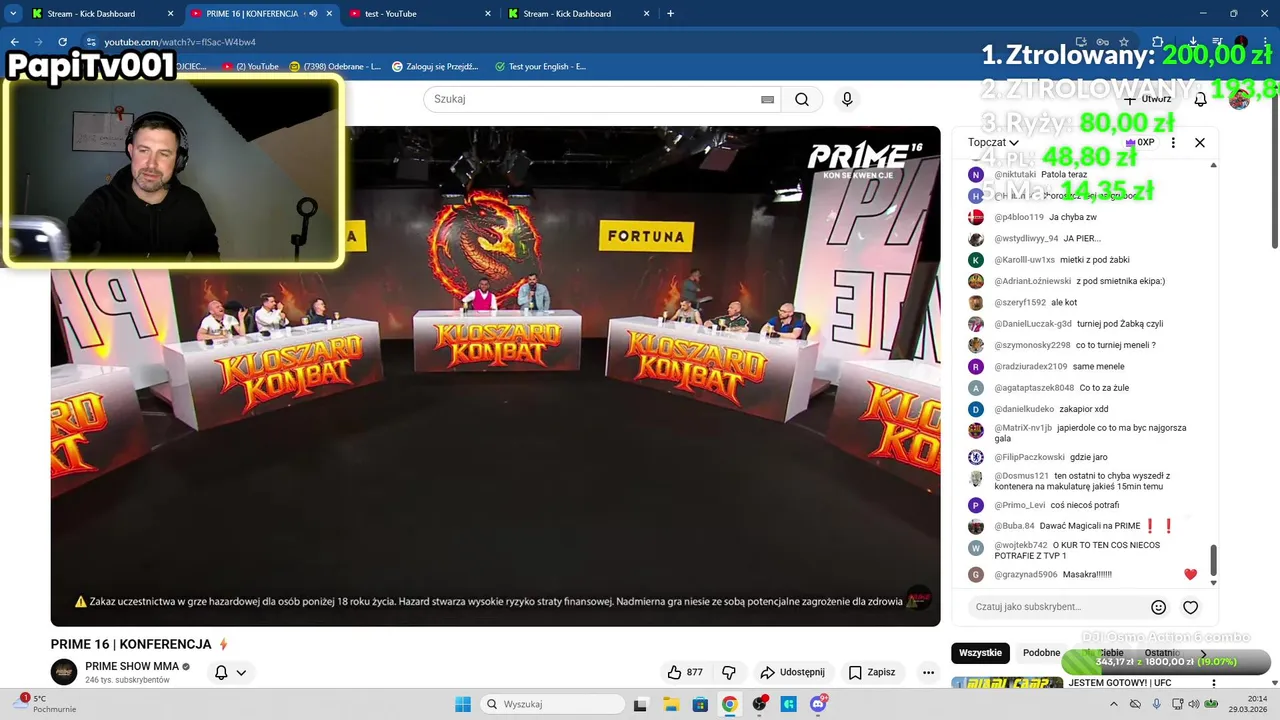
Task: Open the Test your English bookmark
Action: [x=541, y=67]
